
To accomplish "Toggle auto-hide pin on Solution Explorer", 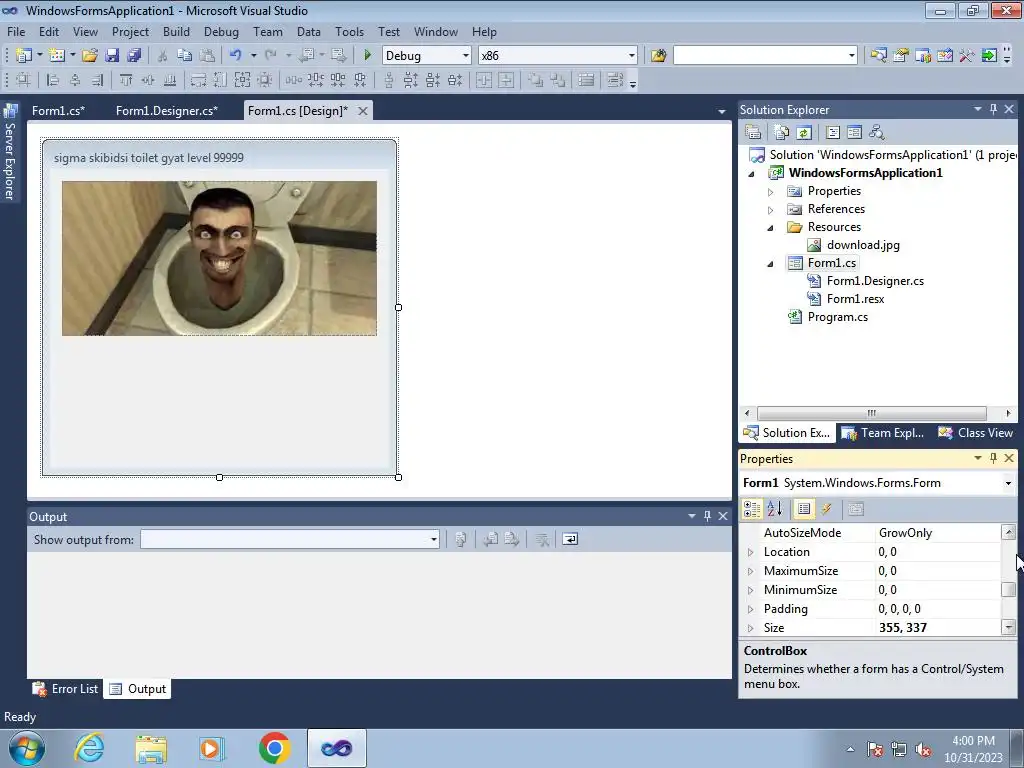I will [x=993, y=110].
